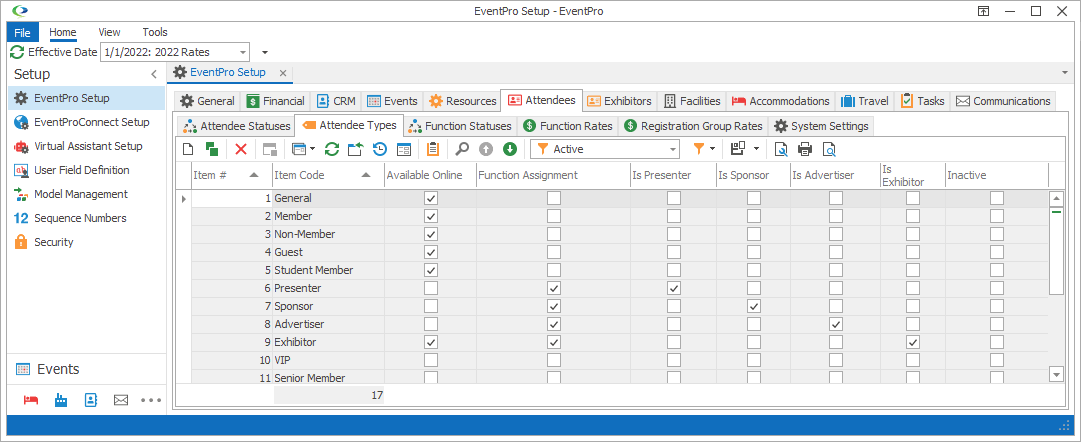Open the quick access customize arrow
1081x442 pixels.
pyautogui.click(x=265, y=52)
